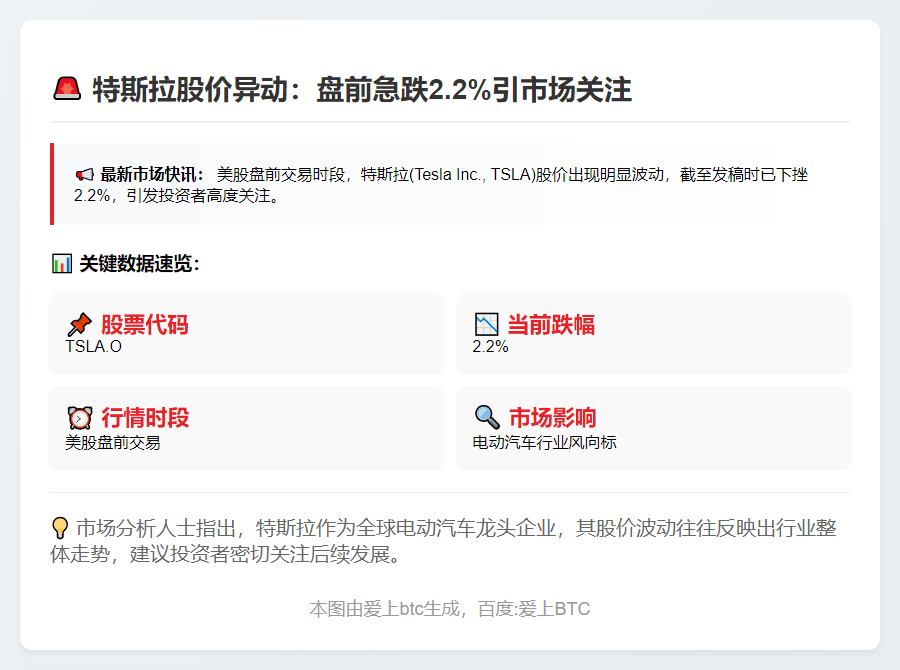Click the section heading 关键数据速览
The image size is (900, 670).
[139, 264]
